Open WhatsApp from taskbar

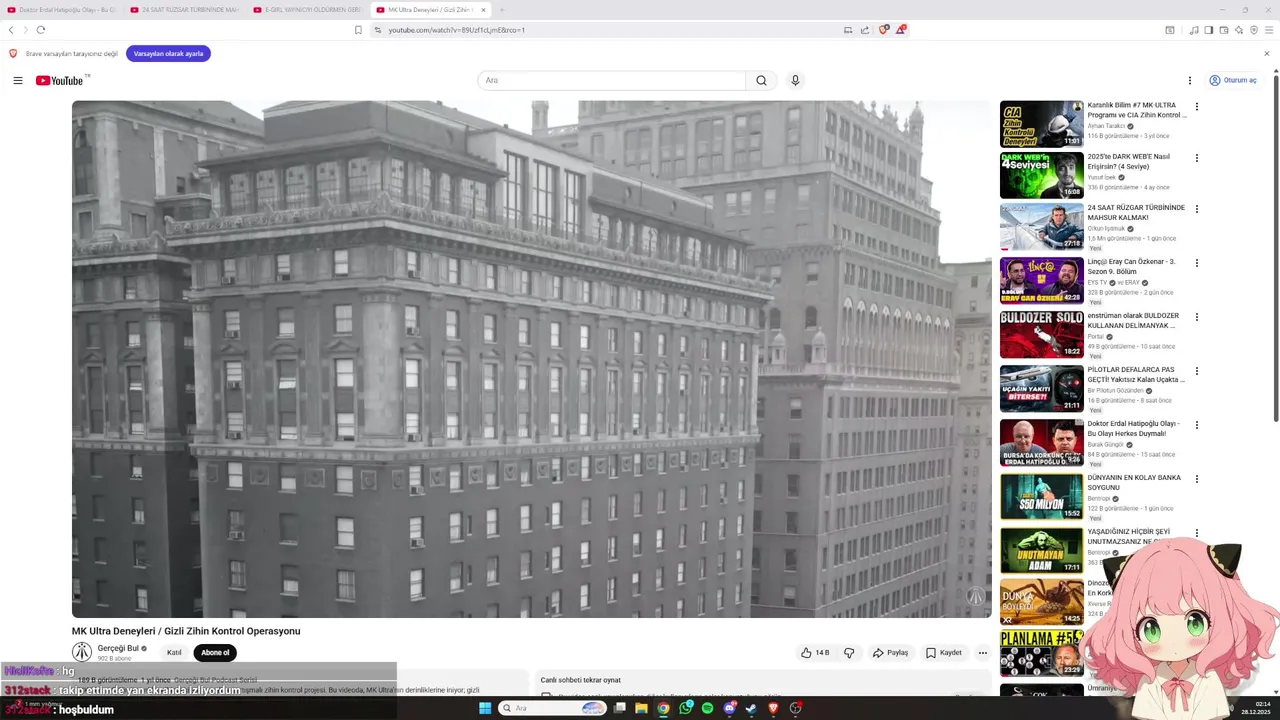pyautogui.click(x=685, y=708)
